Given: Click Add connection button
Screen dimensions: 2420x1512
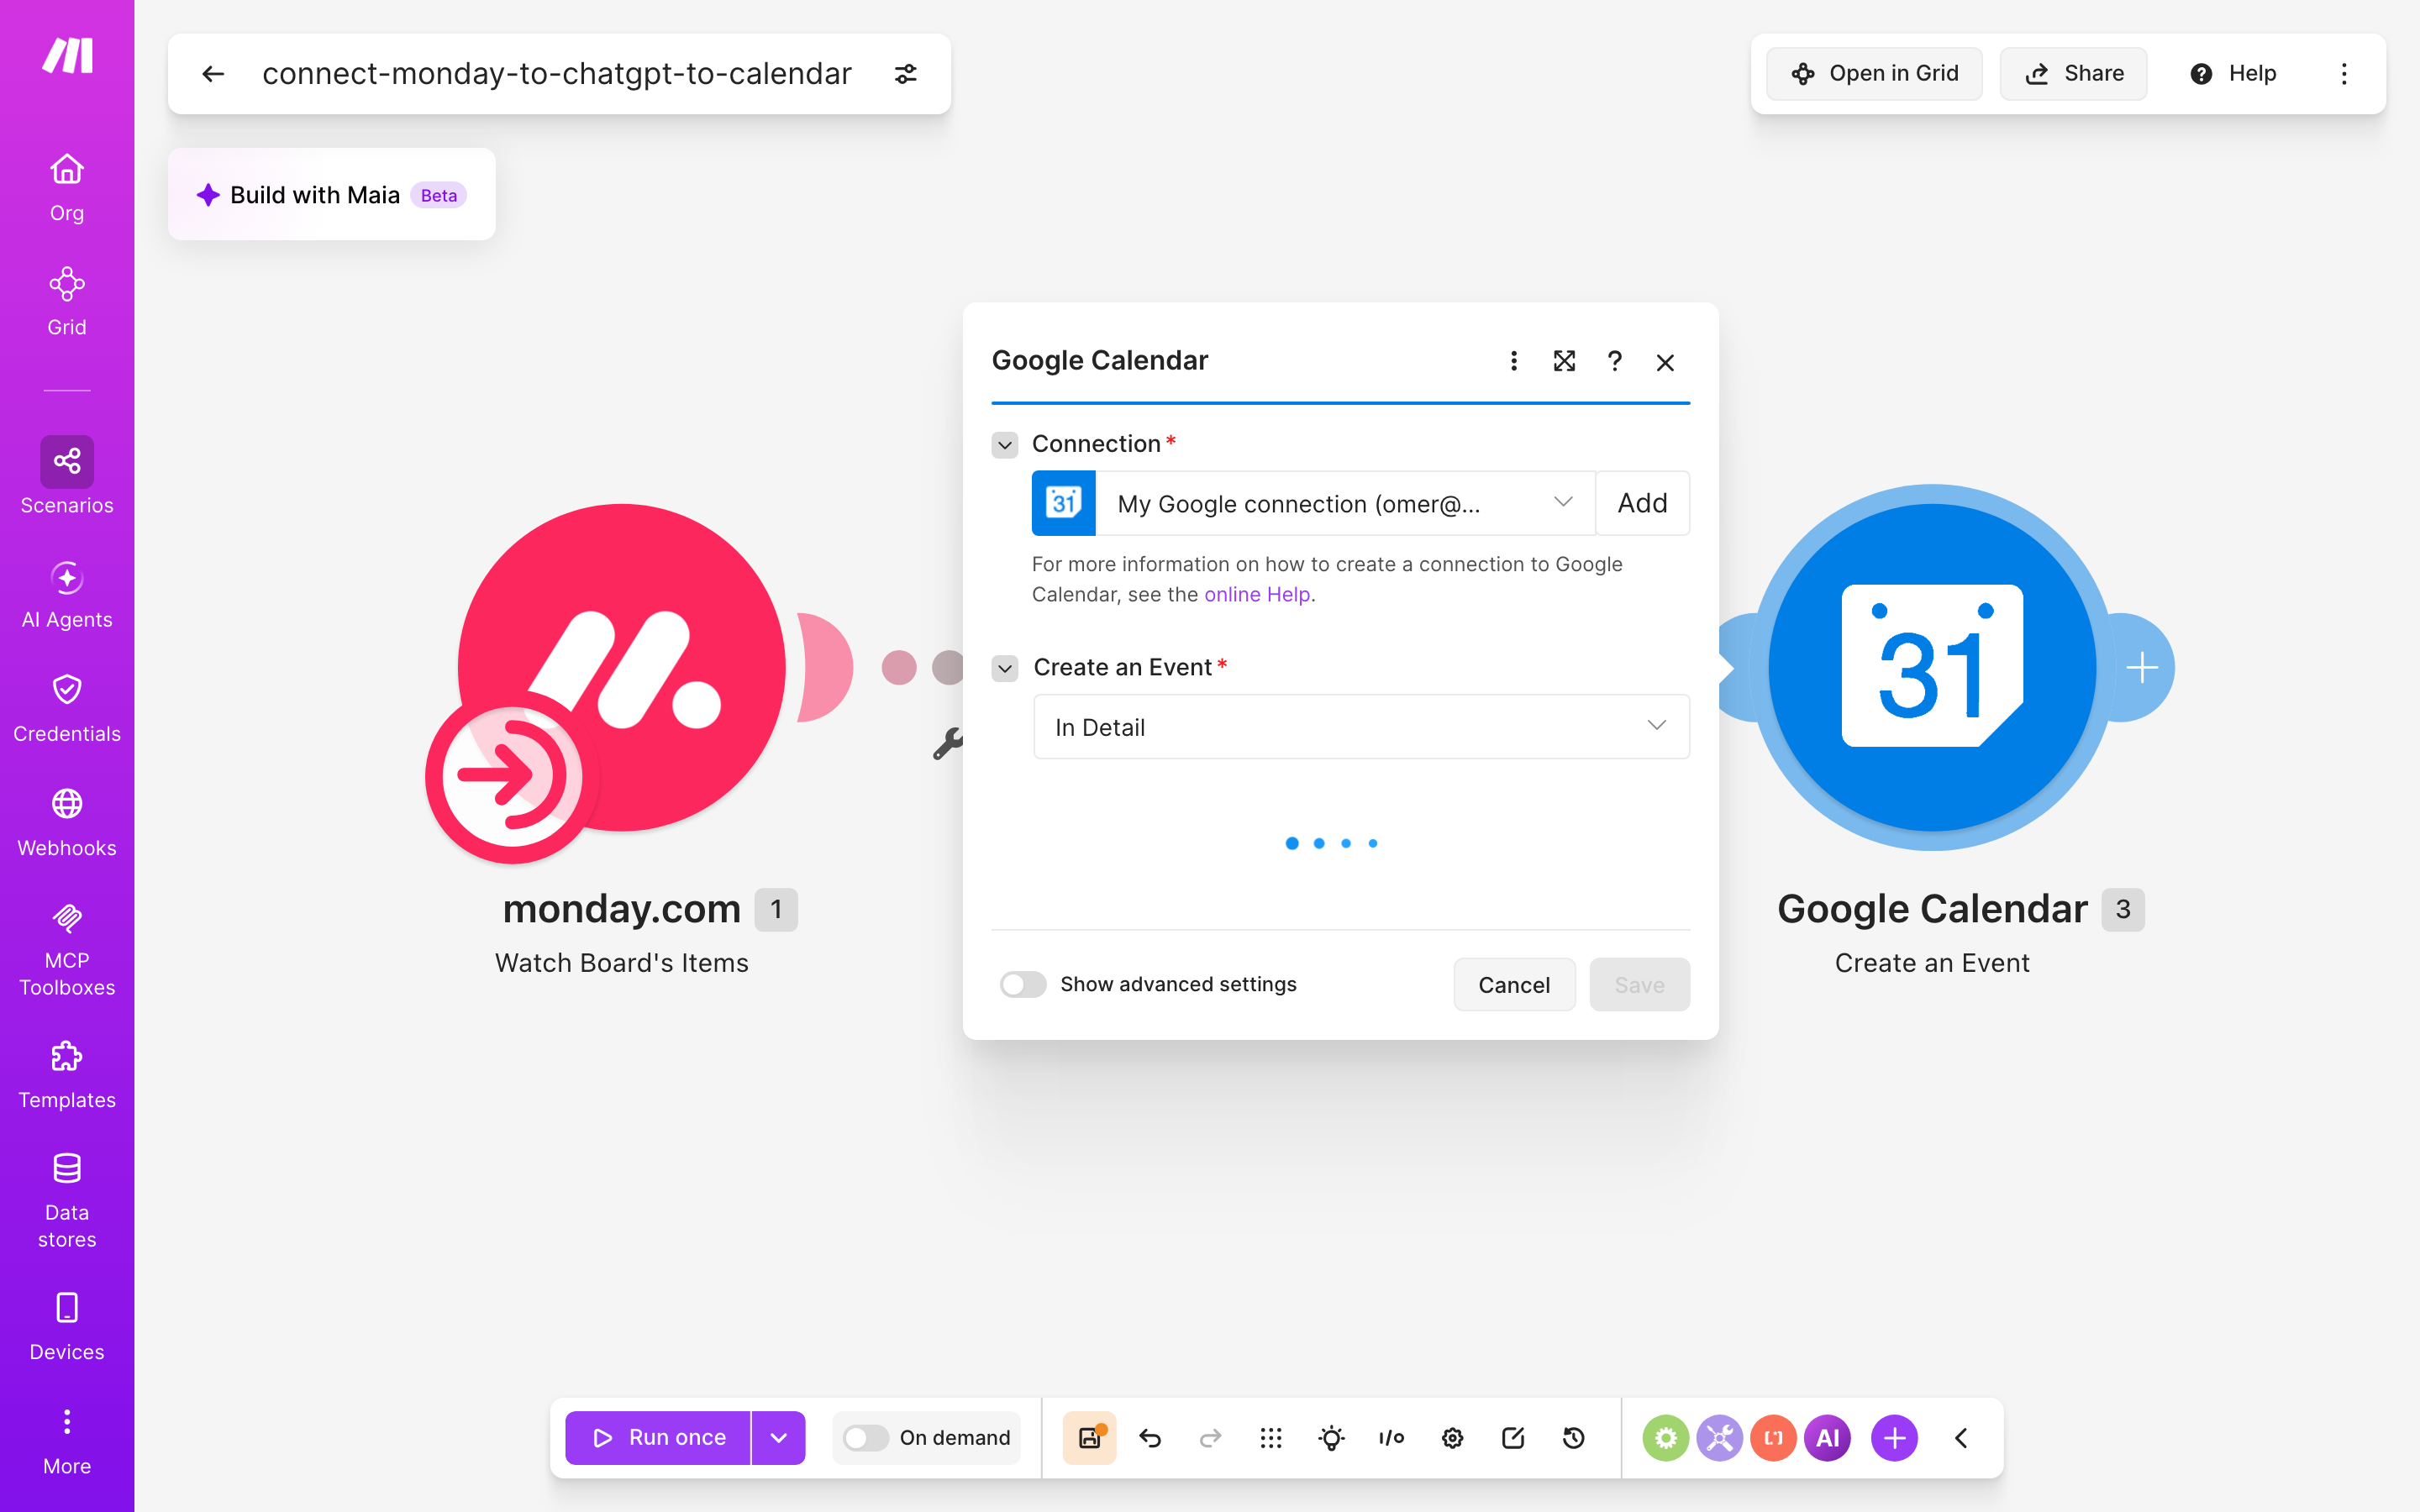Looking at the screenshot, I should (x=1643, y=503).
